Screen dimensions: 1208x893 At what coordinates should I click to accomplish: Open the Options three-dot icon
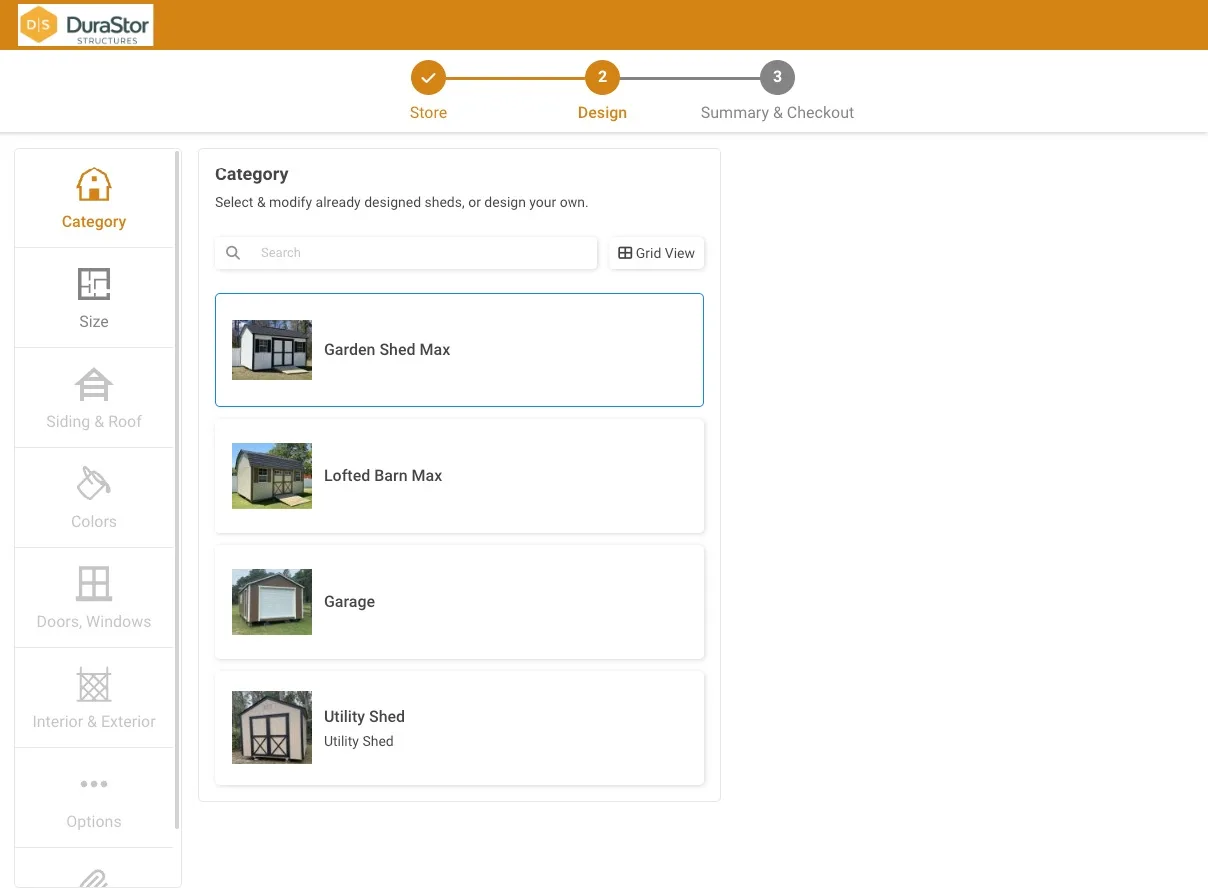point(94,784)
